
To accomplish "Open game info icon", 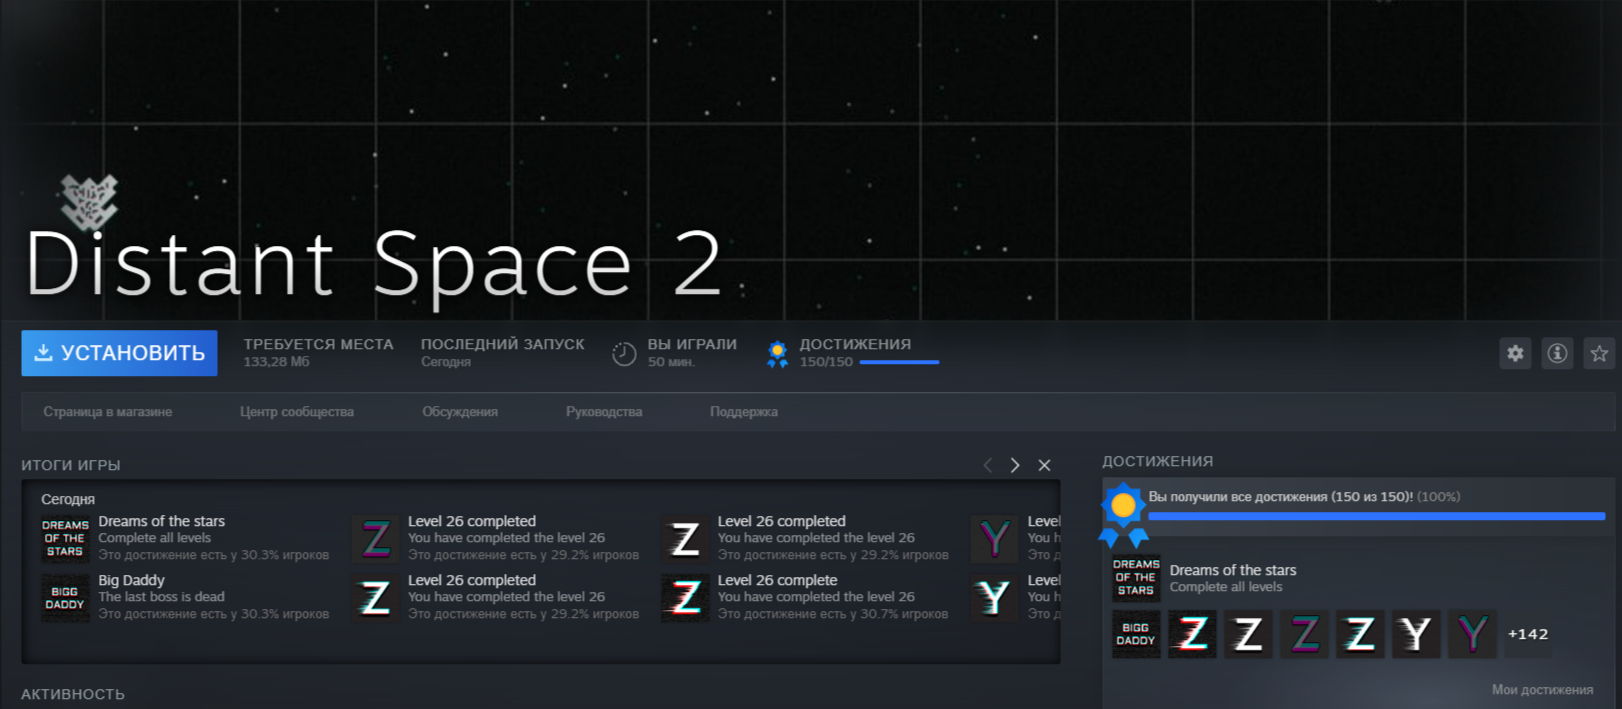I will [x=1557, y=353].
